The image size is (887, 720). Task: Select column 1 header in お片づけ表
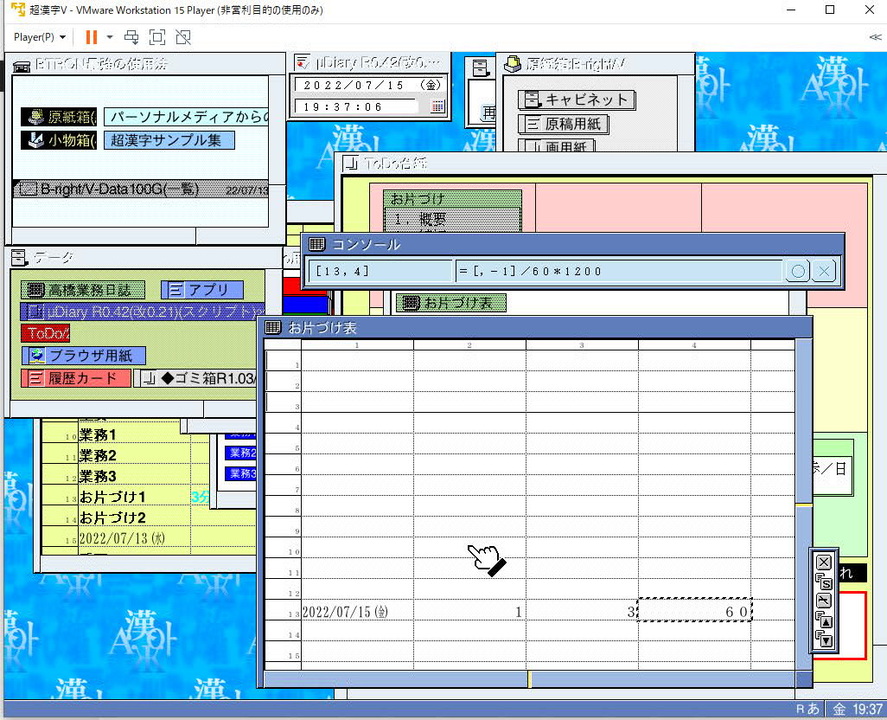click(x=358, y=345)
